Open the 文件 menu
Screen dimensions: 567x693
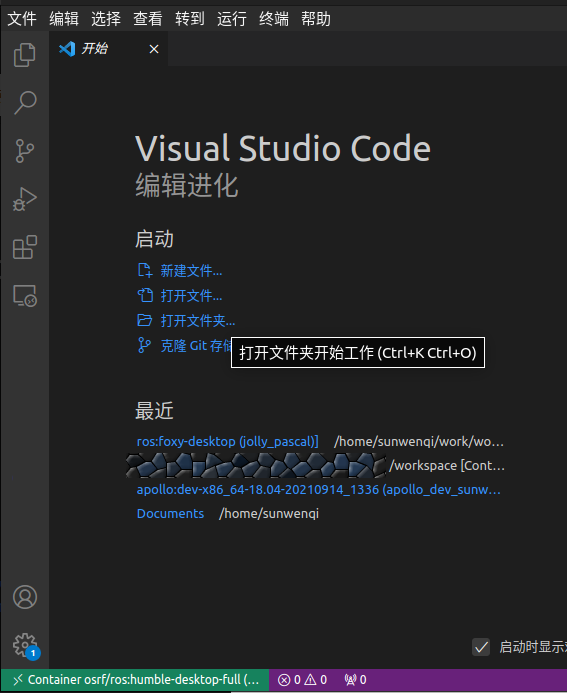pos(22,19)
